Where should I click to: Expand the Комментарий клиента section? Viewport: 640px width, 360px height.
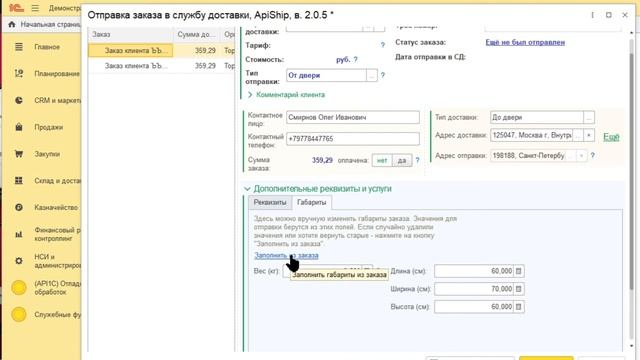point(287,95)
